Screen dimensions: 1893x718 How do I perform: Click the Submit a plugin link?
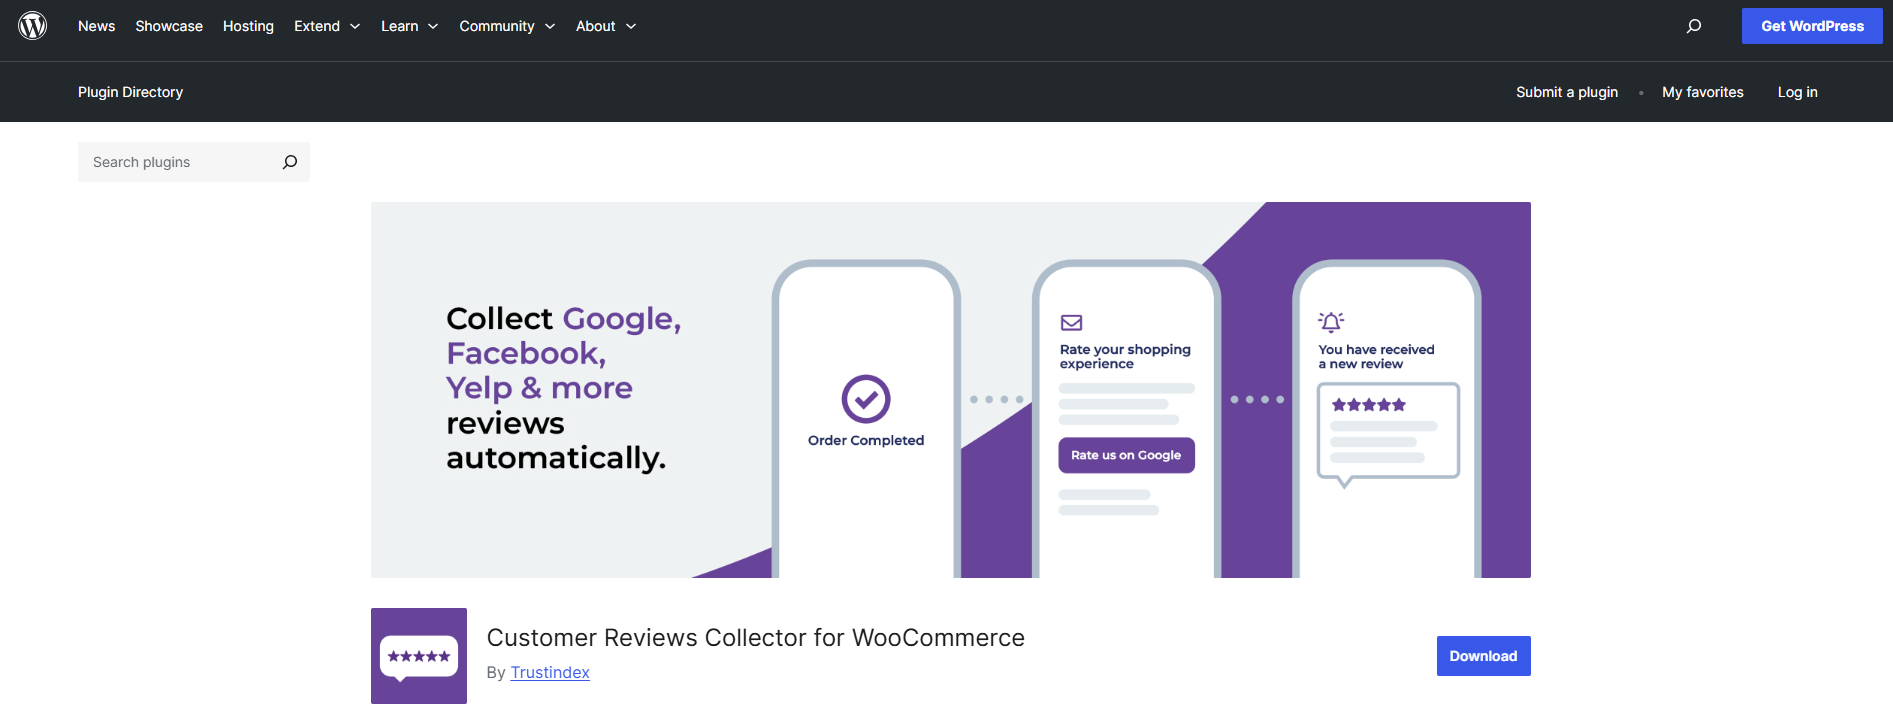click(1566, 92)
